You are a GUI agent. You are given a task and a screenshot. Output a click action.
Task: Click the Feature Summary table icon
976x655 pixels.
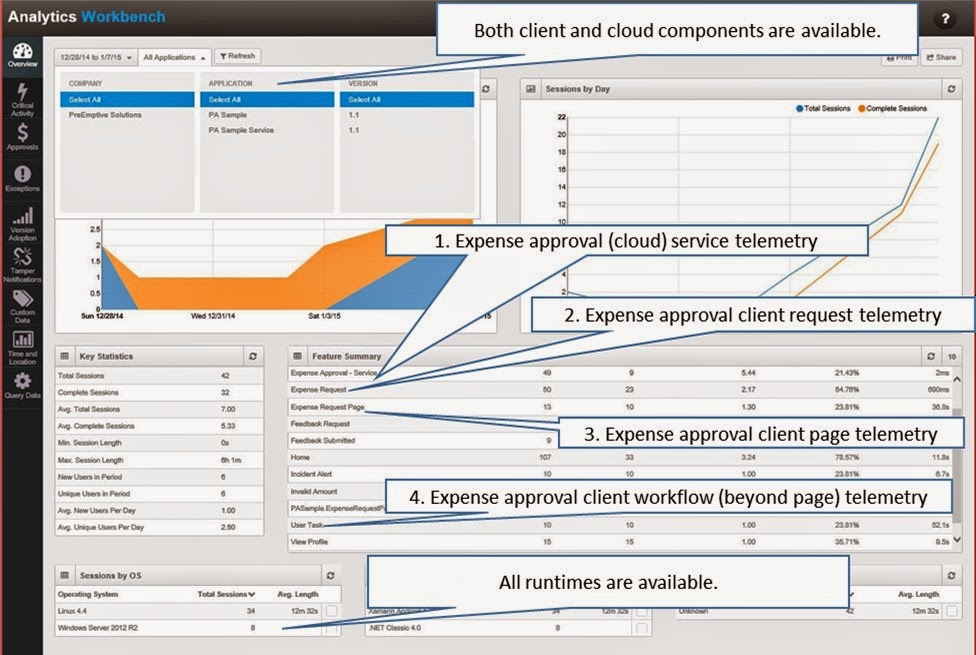(x=298, y=356)
